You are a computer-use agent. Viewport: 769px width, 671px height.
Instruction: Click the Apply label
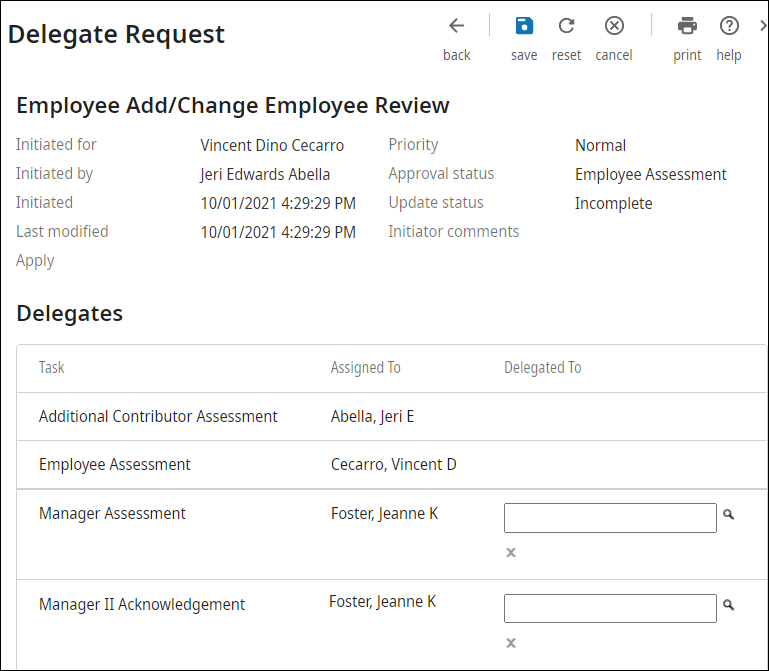coord(35,261)
